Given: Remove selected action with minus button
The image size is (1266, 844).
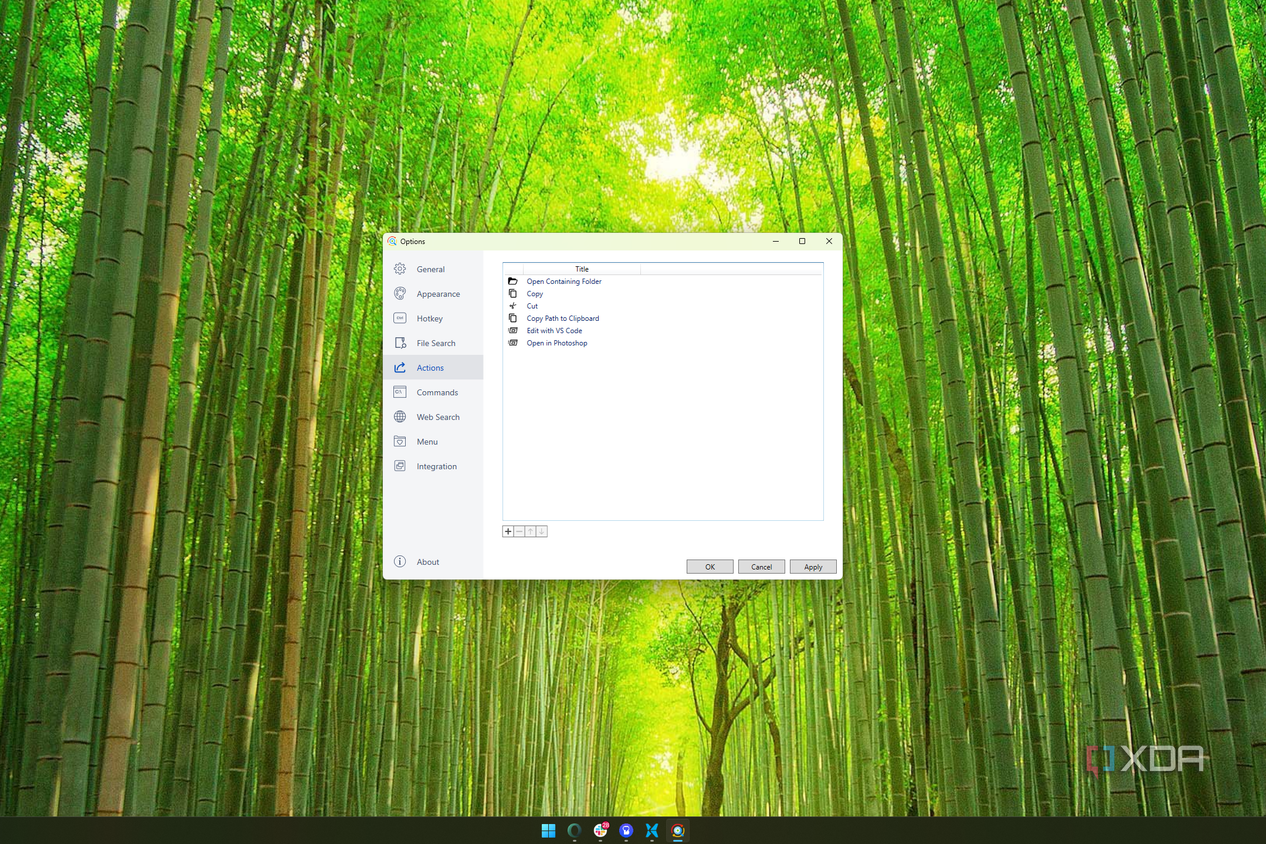Looking at the screenshot, I should (x=519, y=531).
